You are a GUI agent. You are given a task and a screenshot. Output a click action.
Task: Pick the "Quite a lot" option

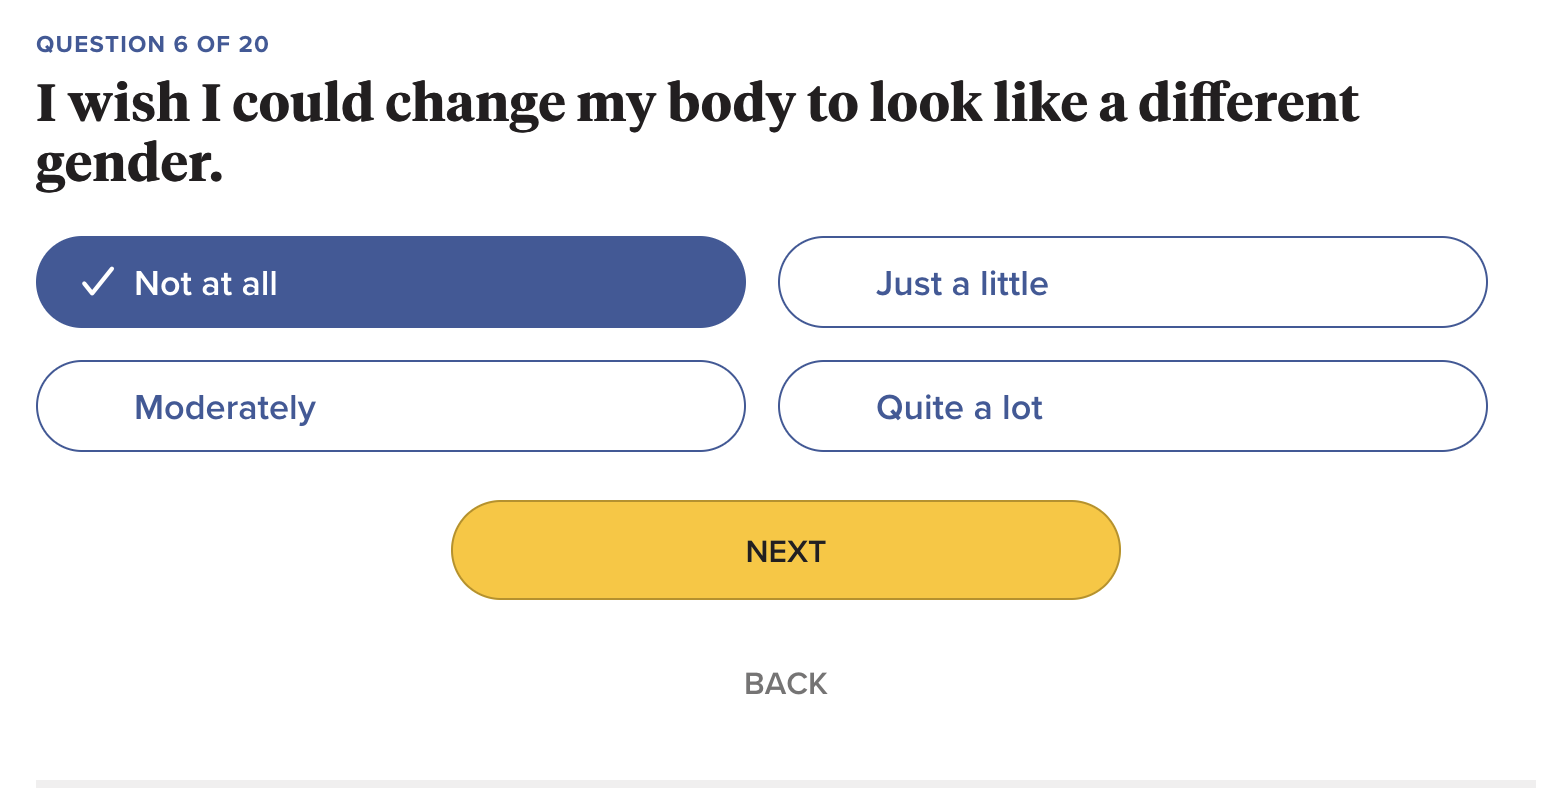pos(1132,407)
